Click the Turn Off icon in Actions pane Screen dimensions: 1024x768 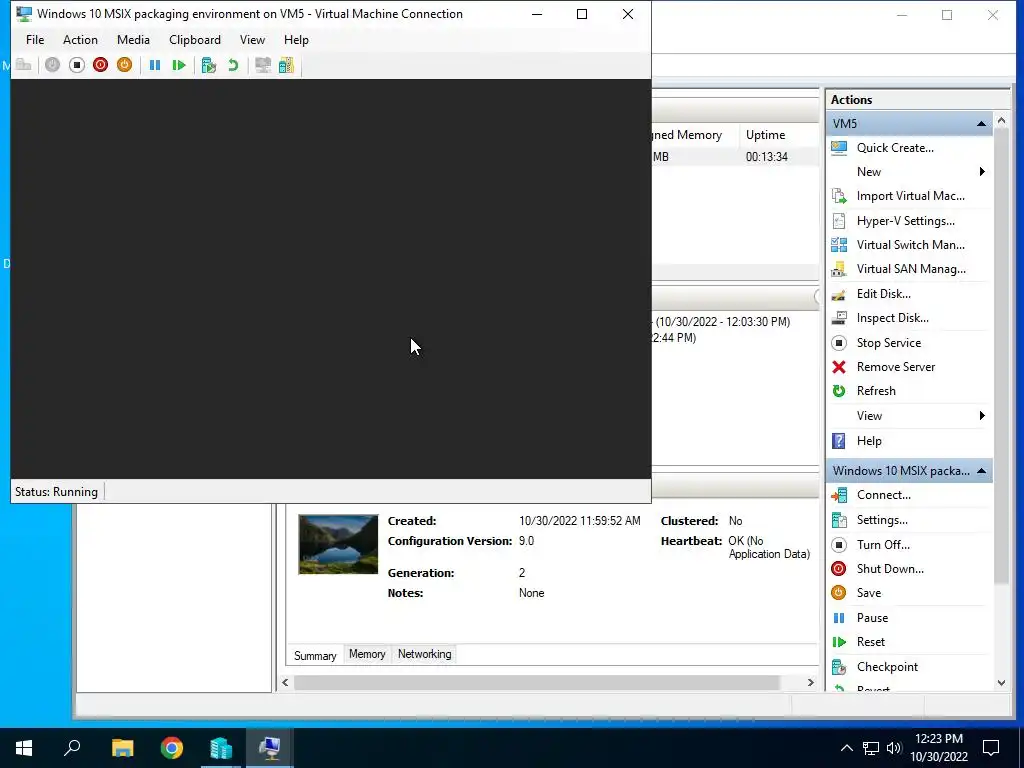[839, 545]
